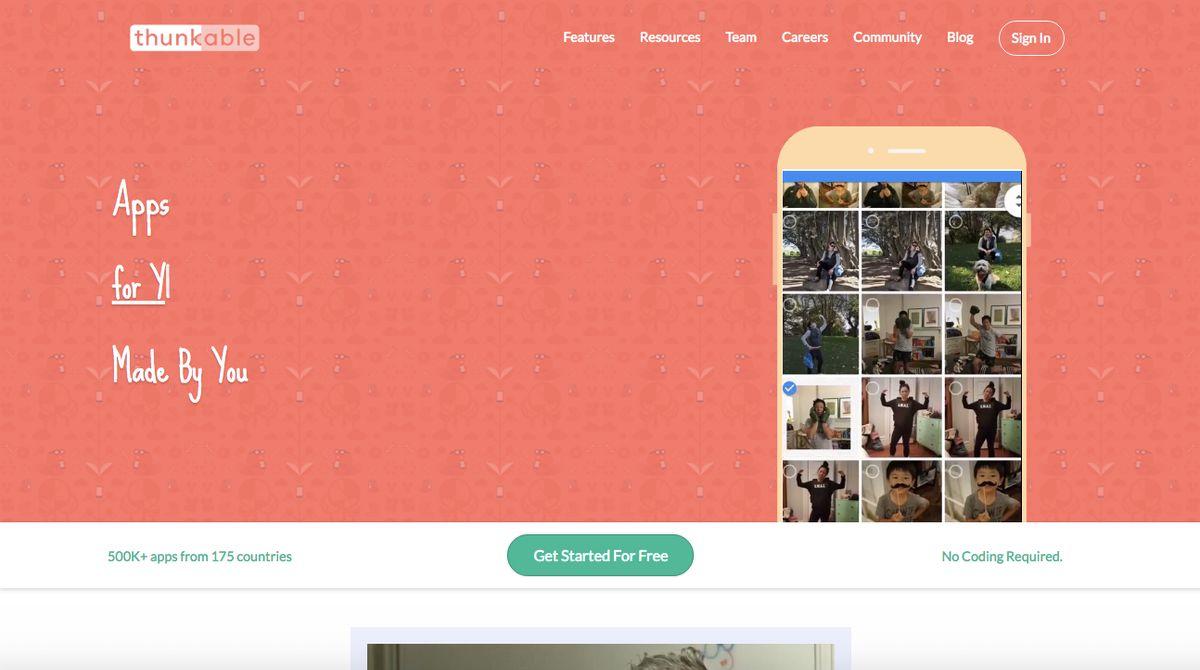Open the Careers link
1200x670 pixels.
(805, 37)
